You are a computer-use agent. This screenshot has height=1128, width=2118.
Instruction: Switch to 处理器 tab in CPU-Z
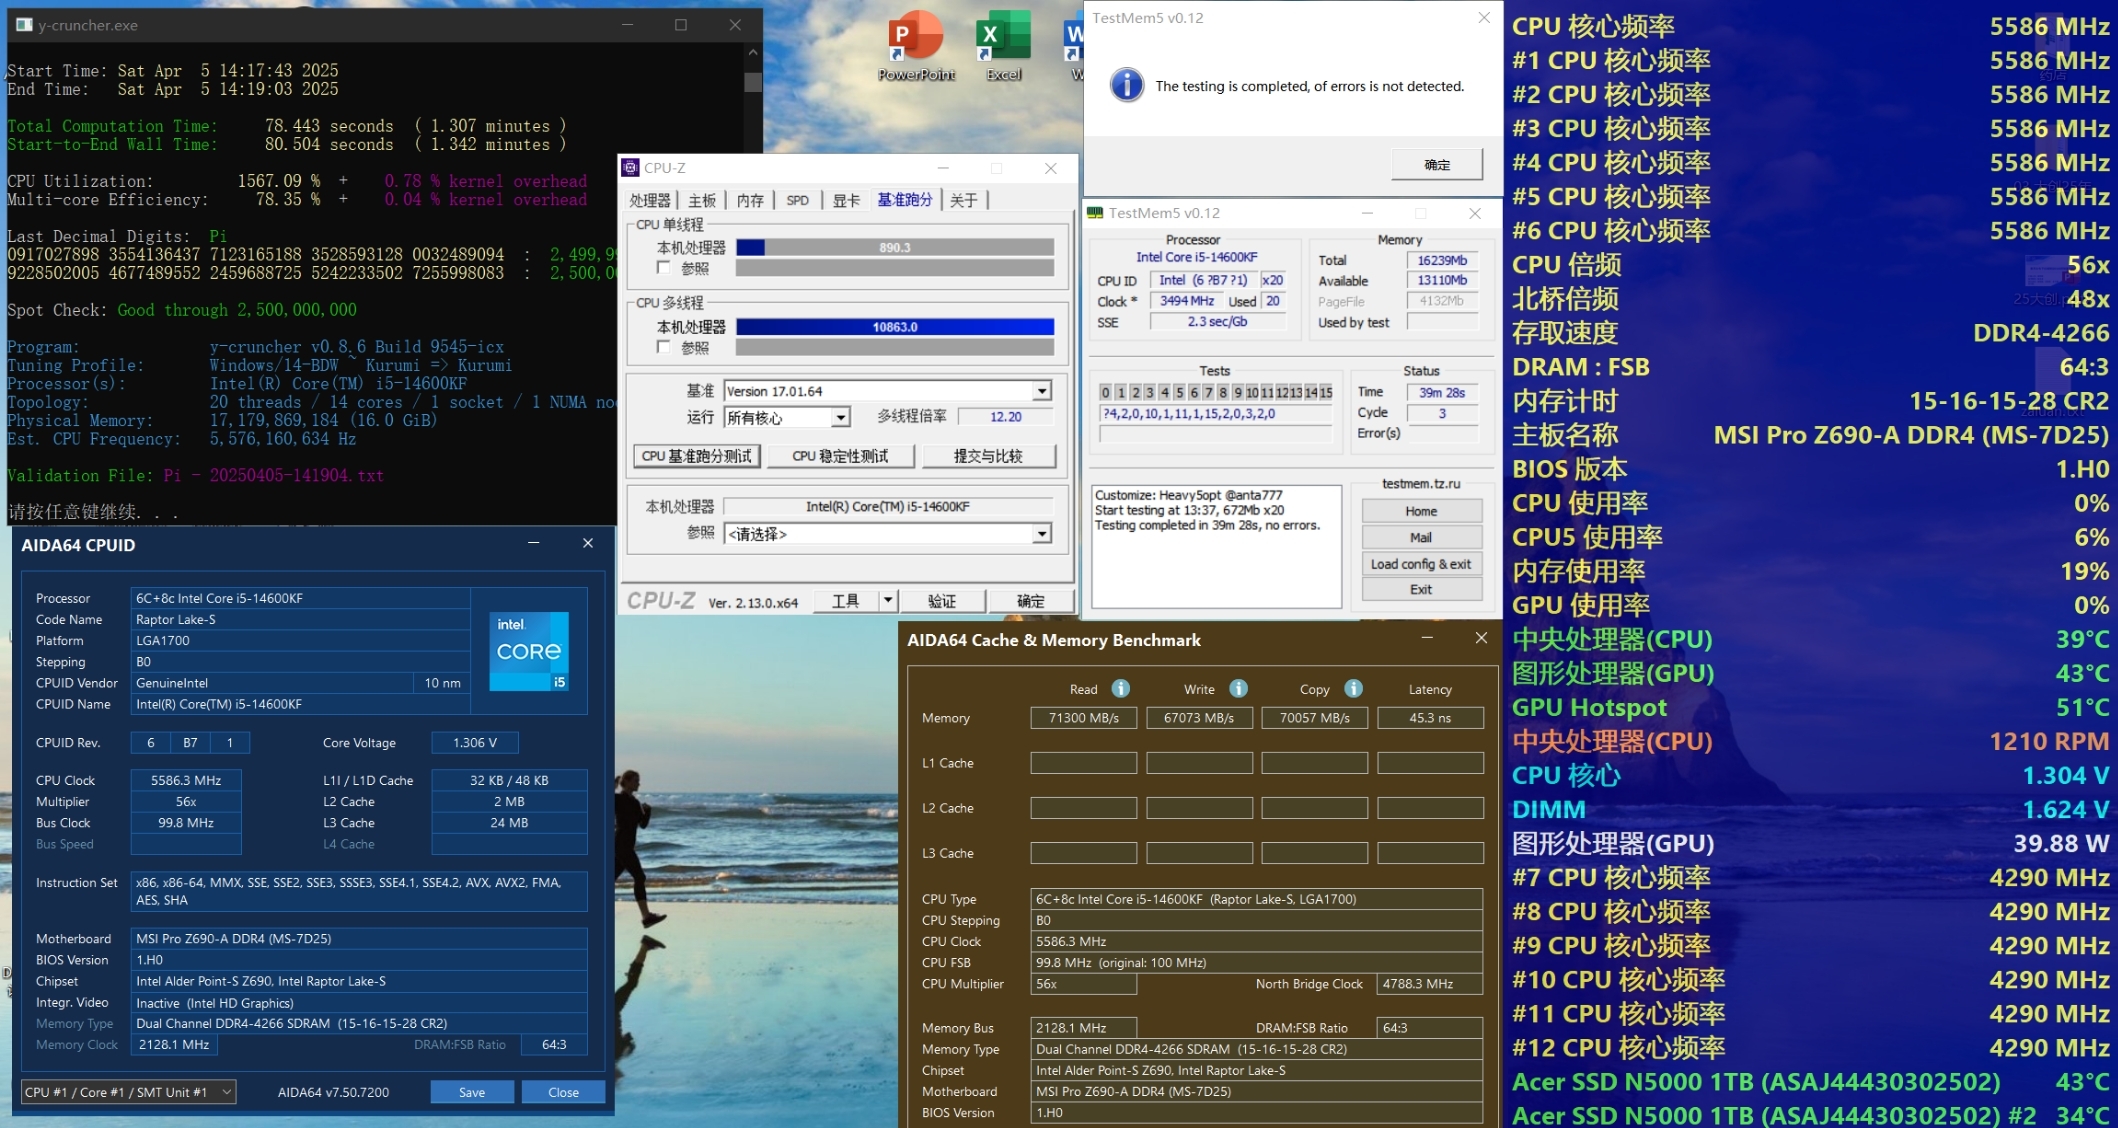coord(650,200)
